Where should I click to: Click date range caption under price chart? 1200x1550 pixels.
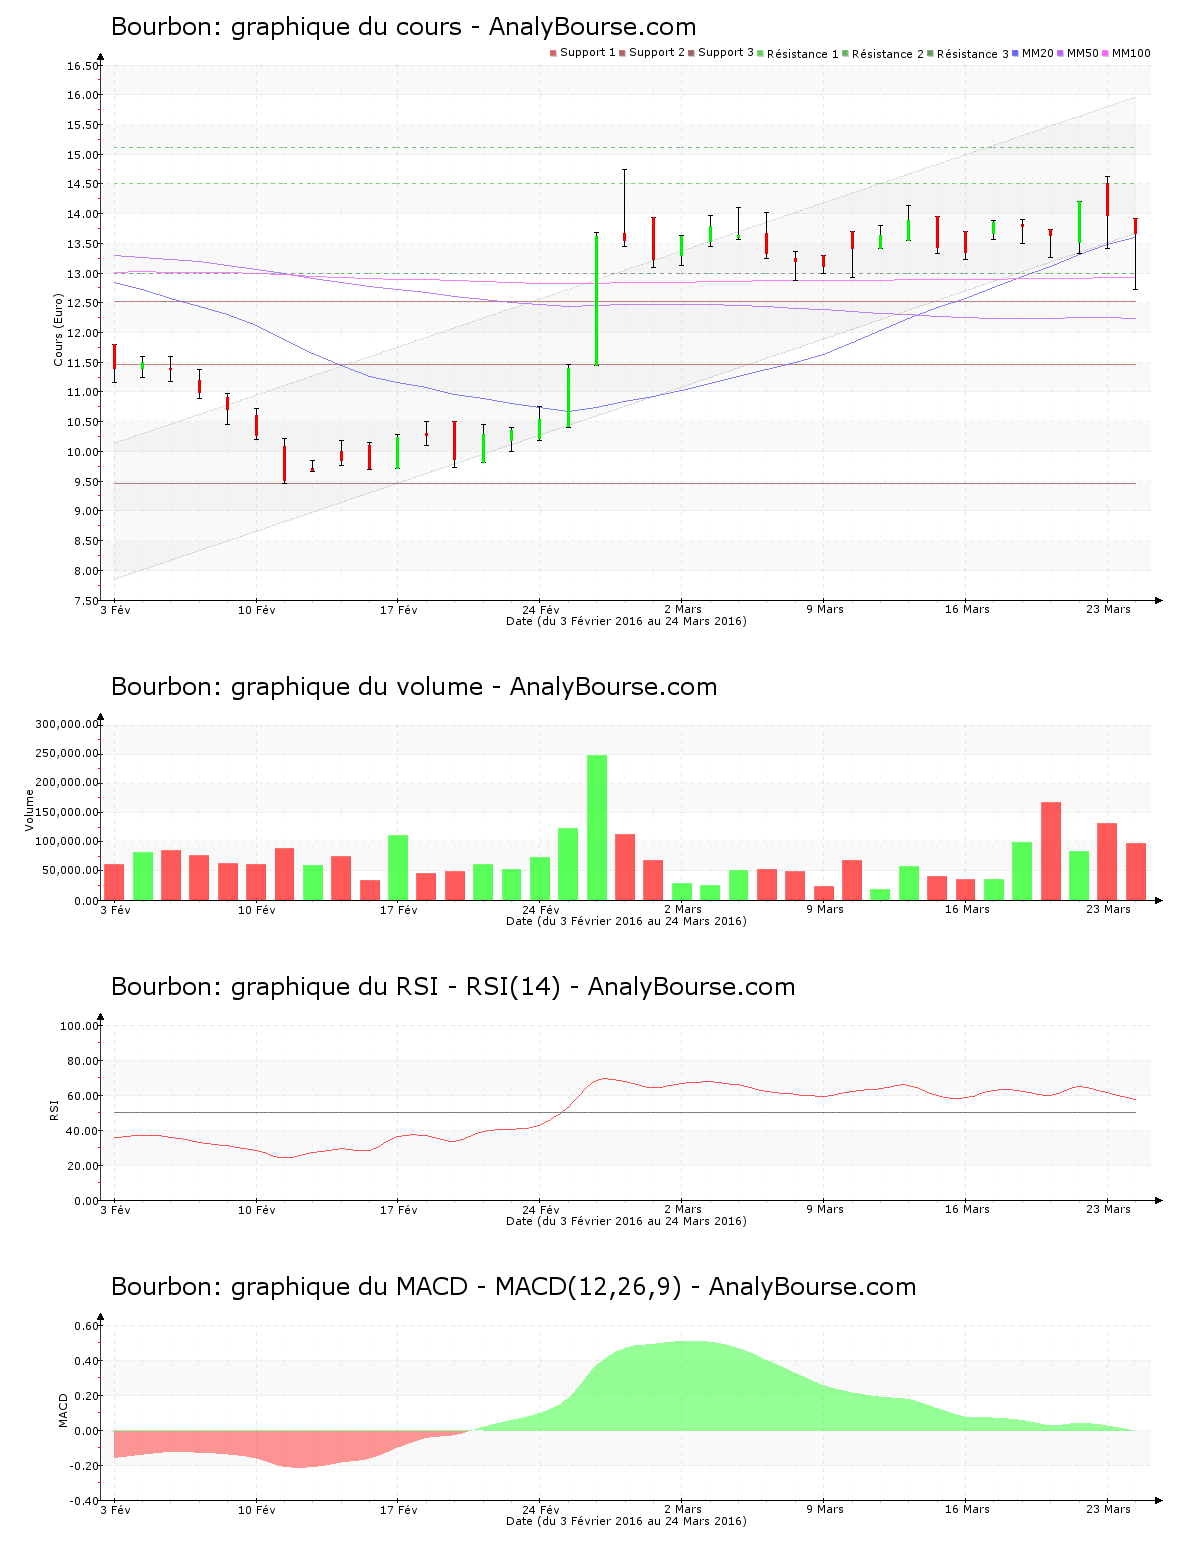[x=626, y=621]
